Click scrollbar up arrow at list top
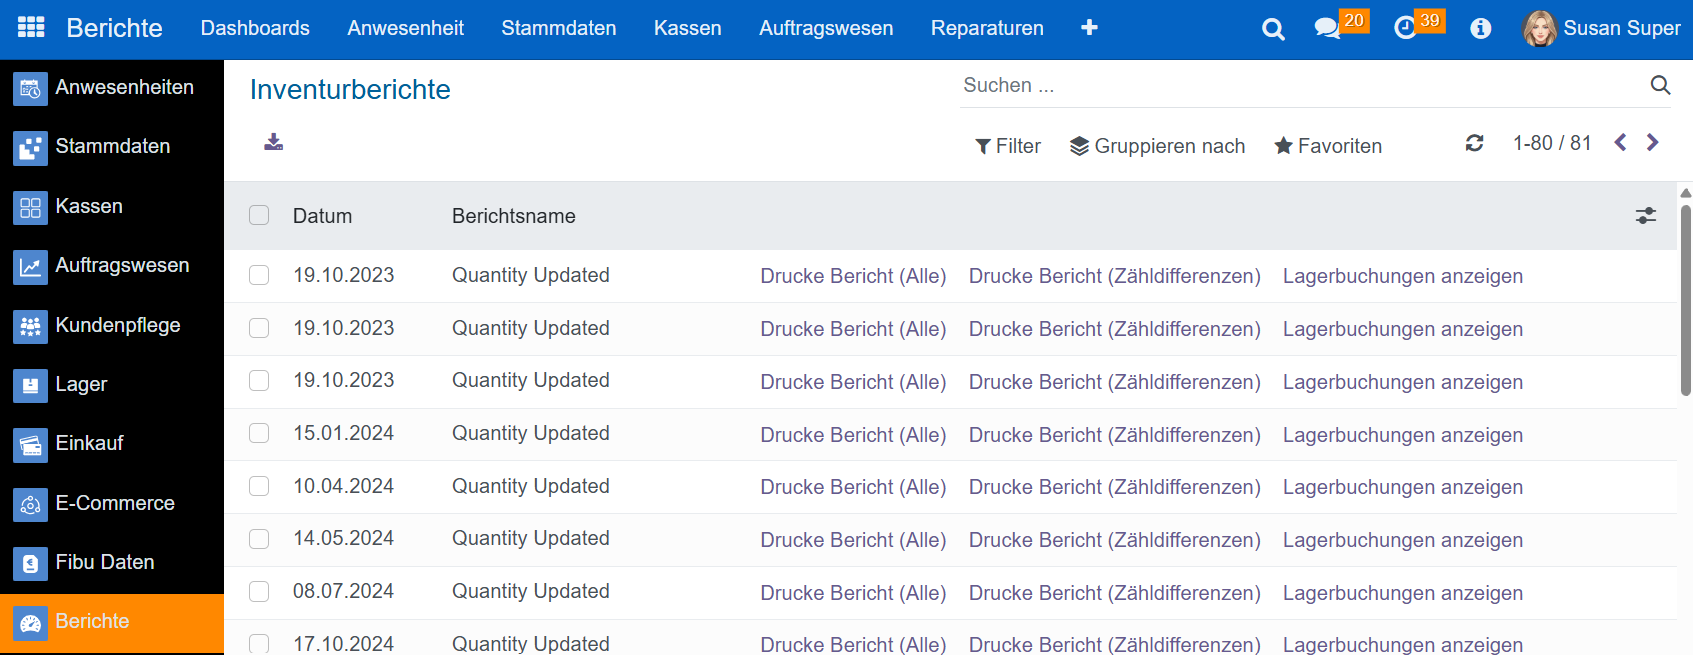Image resolution: width=1693 pixels, height=655 pixels. [1685, 193]
